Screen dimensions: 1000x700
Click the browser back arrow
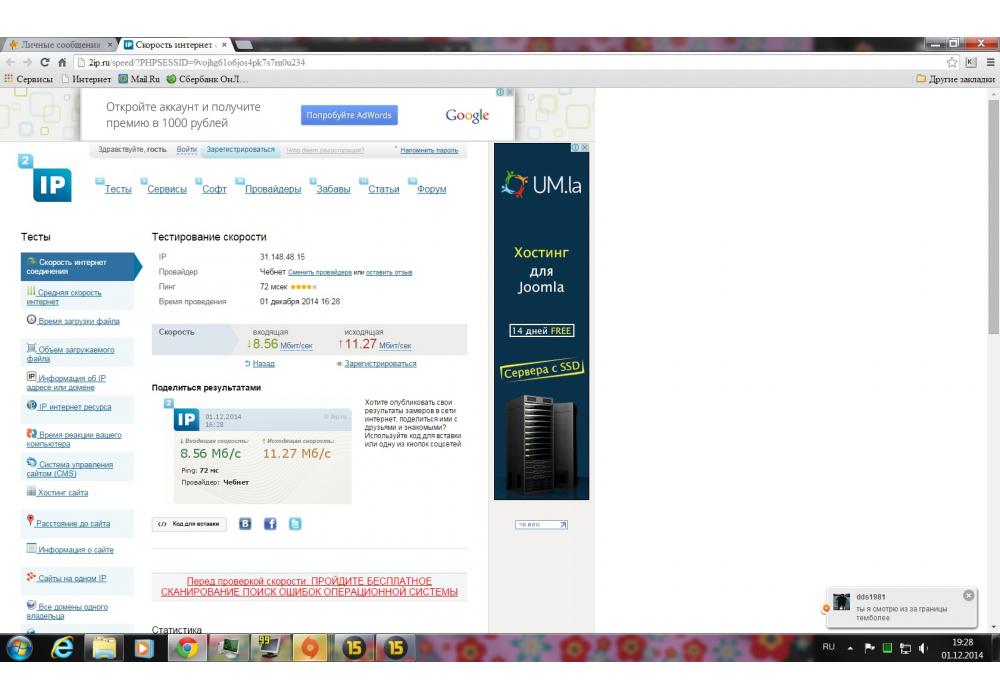point(10,62)
